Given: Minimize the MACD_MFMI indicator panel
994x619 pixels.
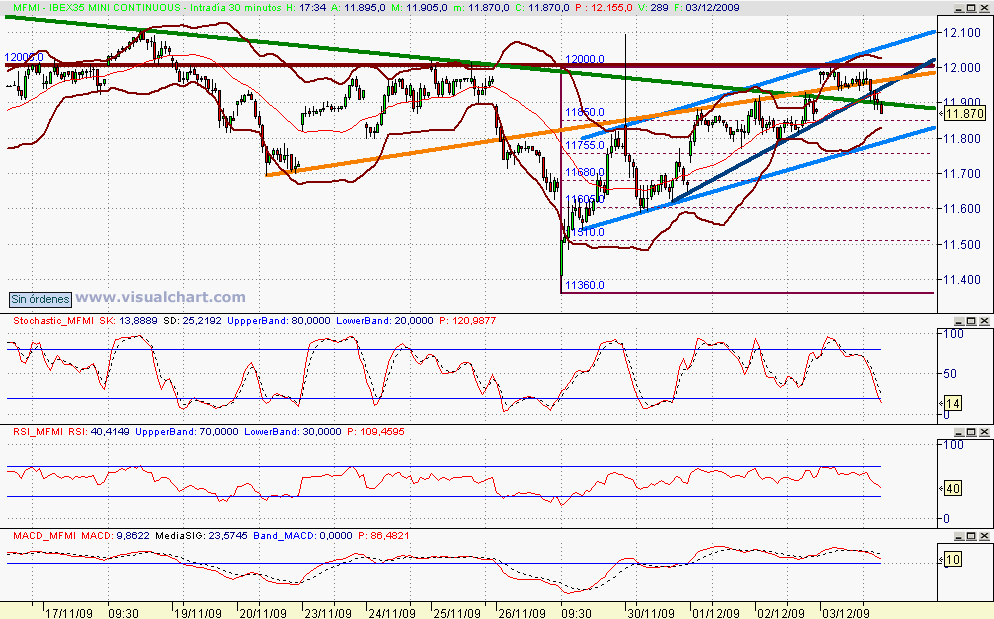Looking at the screenshot, I should 958,536.
